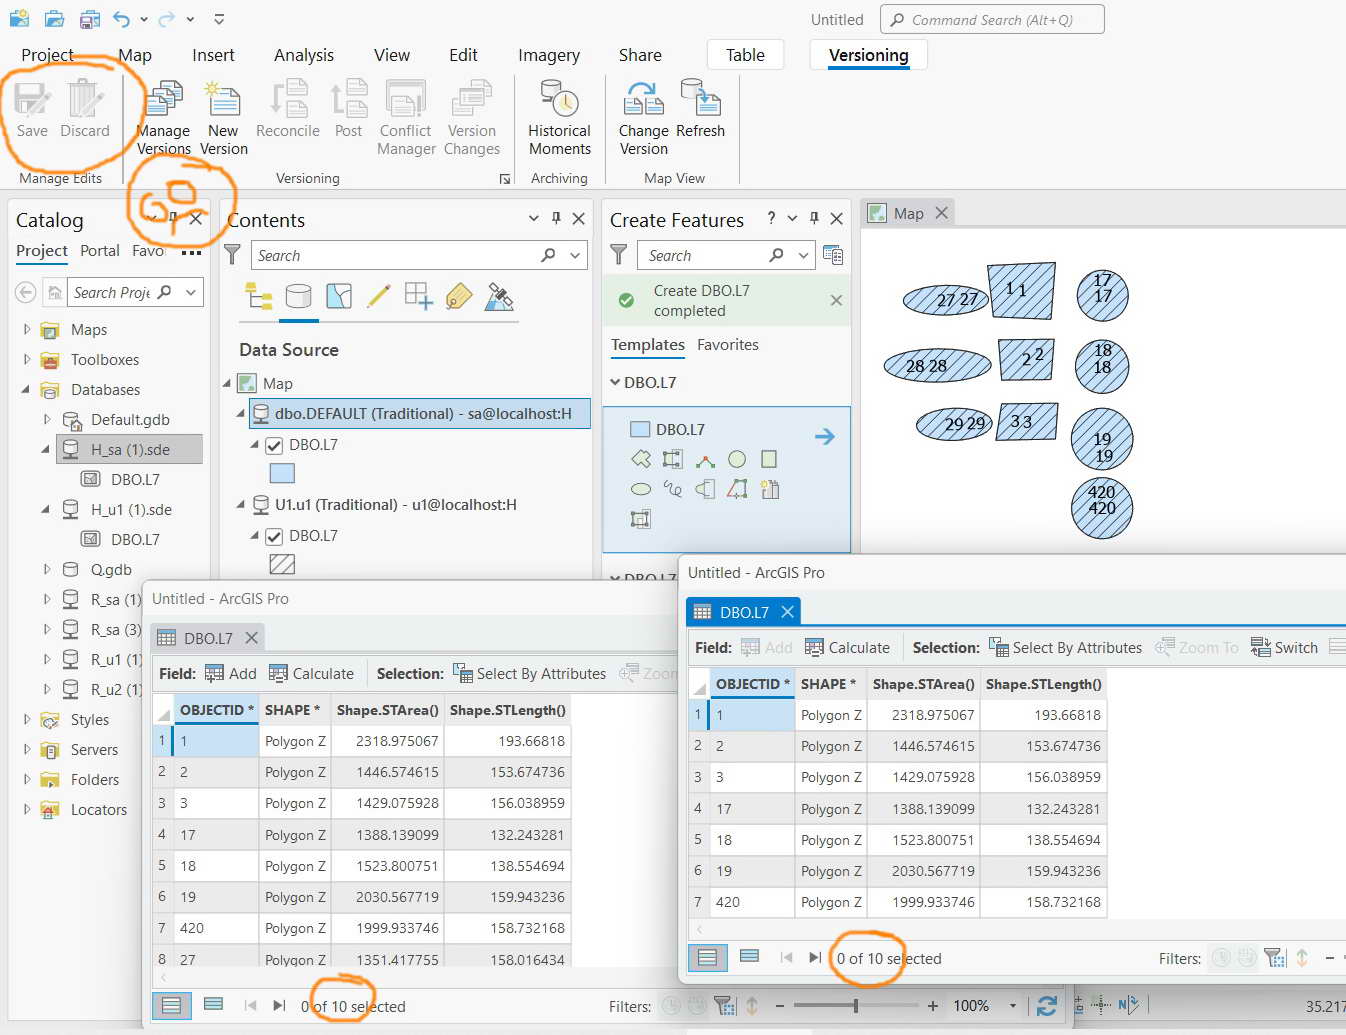Toggle DBO.L7 layer under U1.u1
Image resolution: width=1346 pixels, height=1035 pixels.
(x=274, y=536)
